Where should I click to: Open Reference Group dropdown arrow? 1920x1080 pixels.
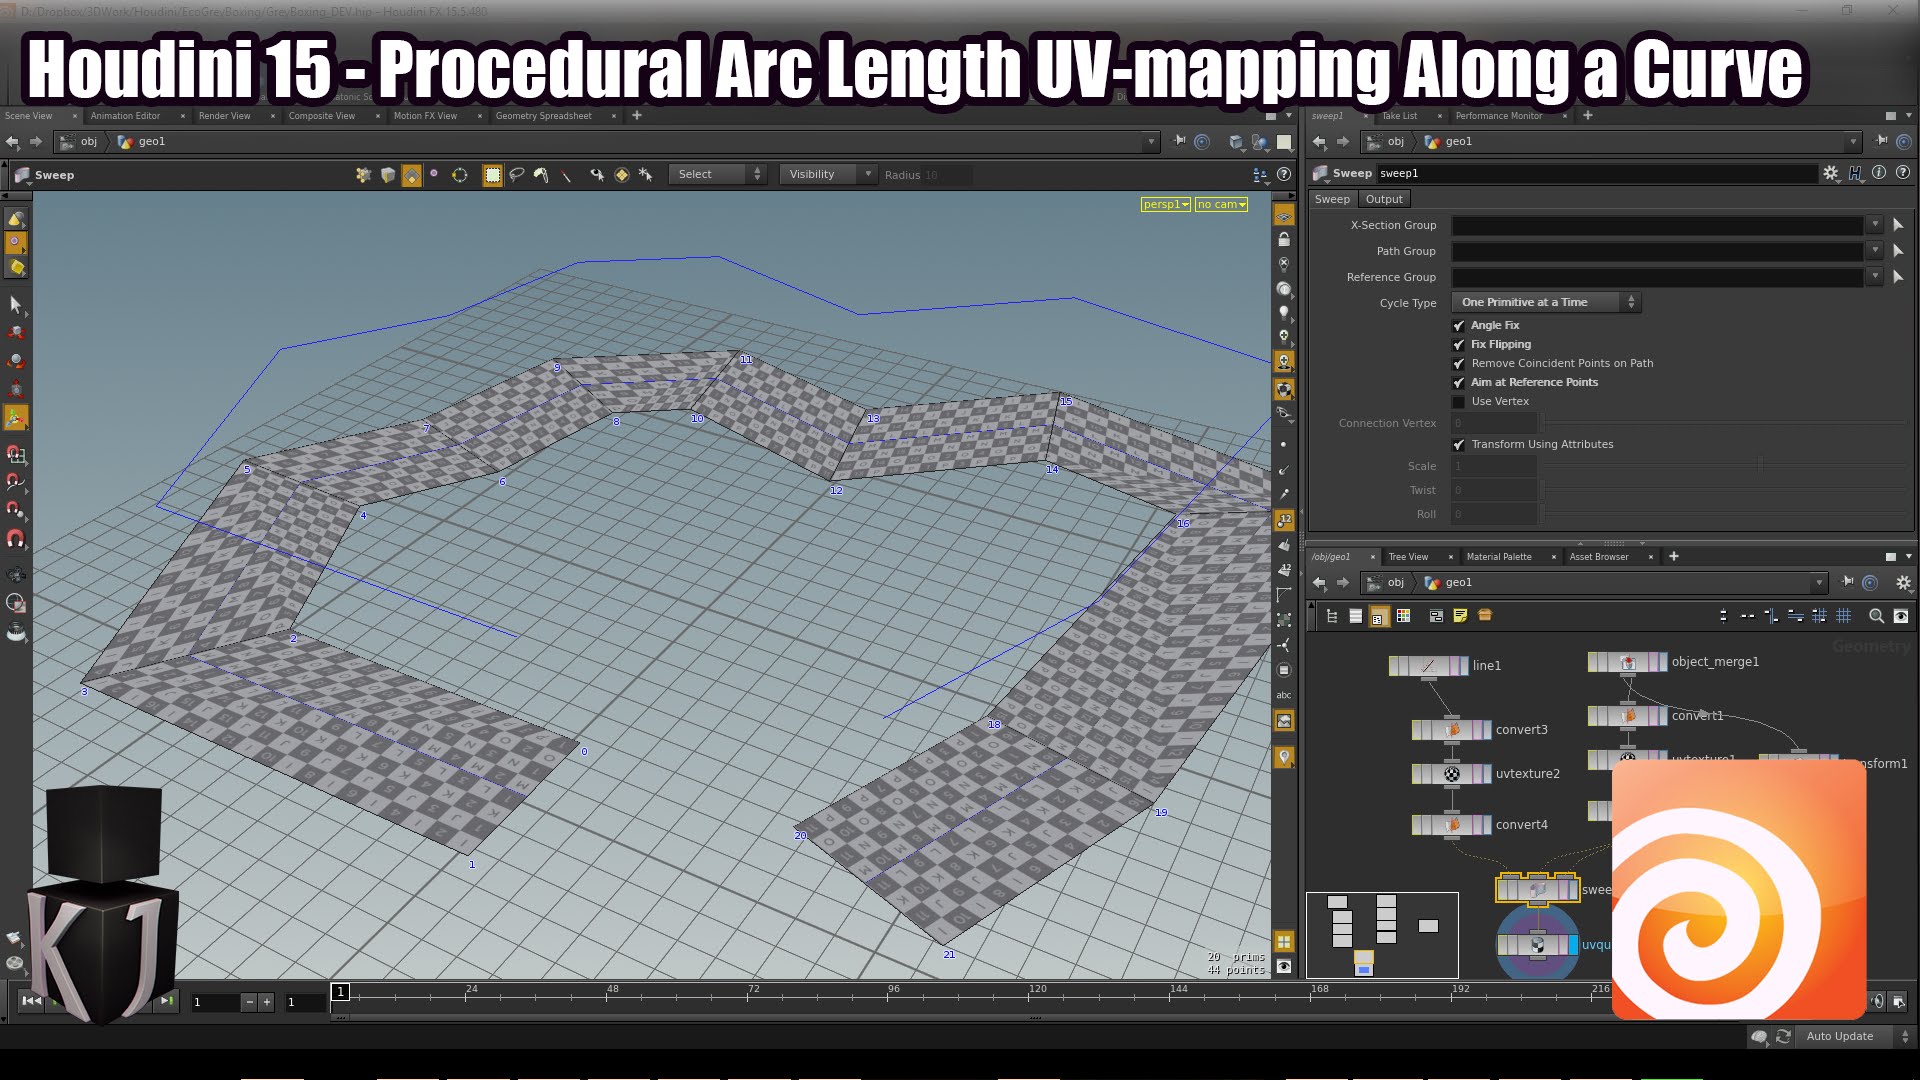(1875, 277)
